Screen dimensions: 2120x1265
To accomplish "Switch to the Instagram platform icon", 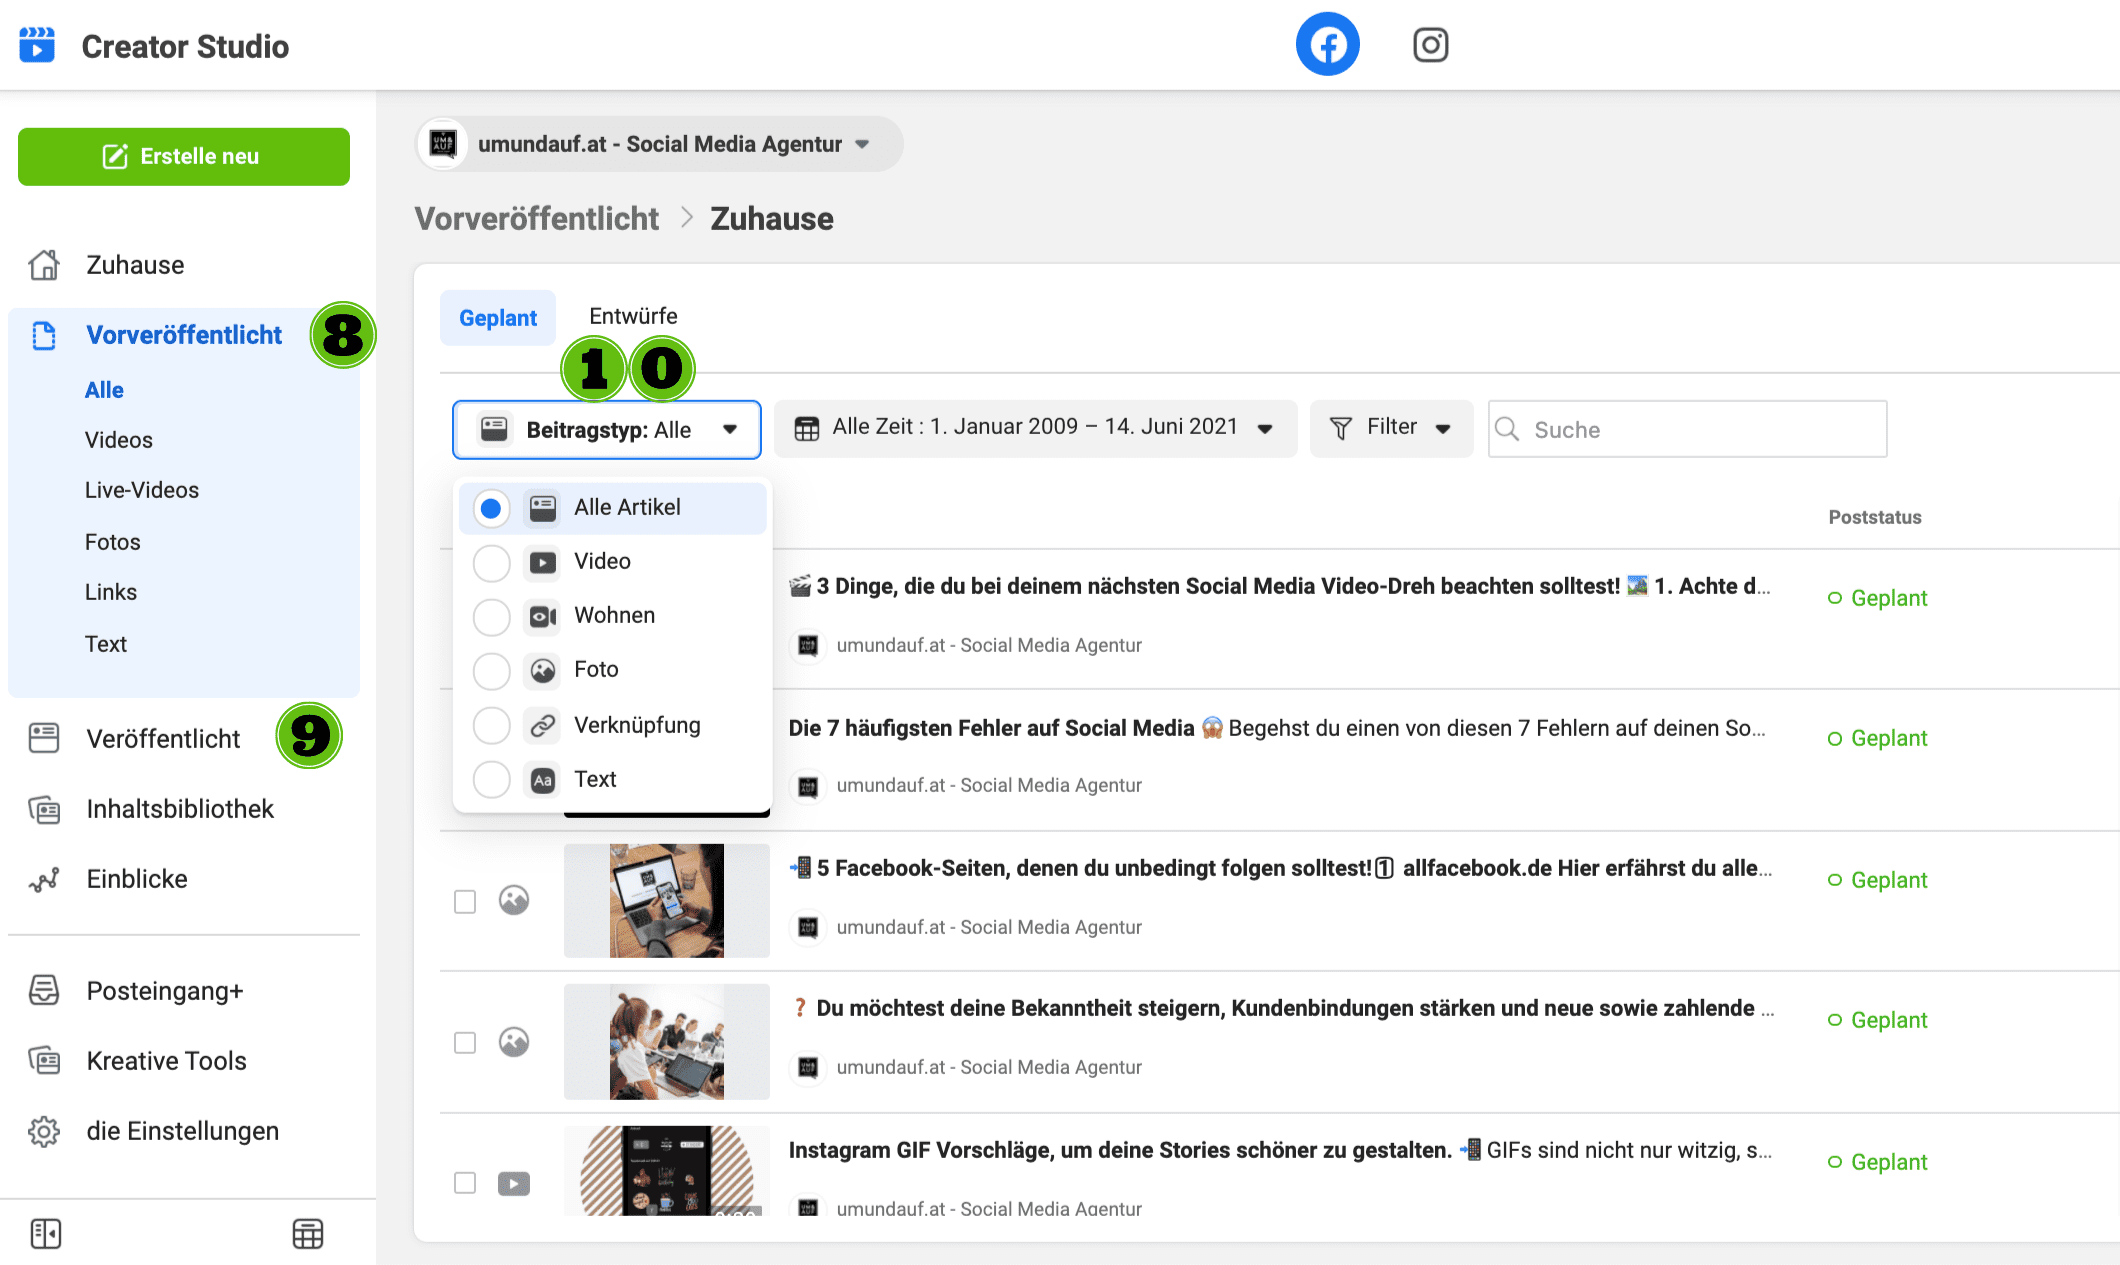I will pyautogui.click(x=1430, y=45).
